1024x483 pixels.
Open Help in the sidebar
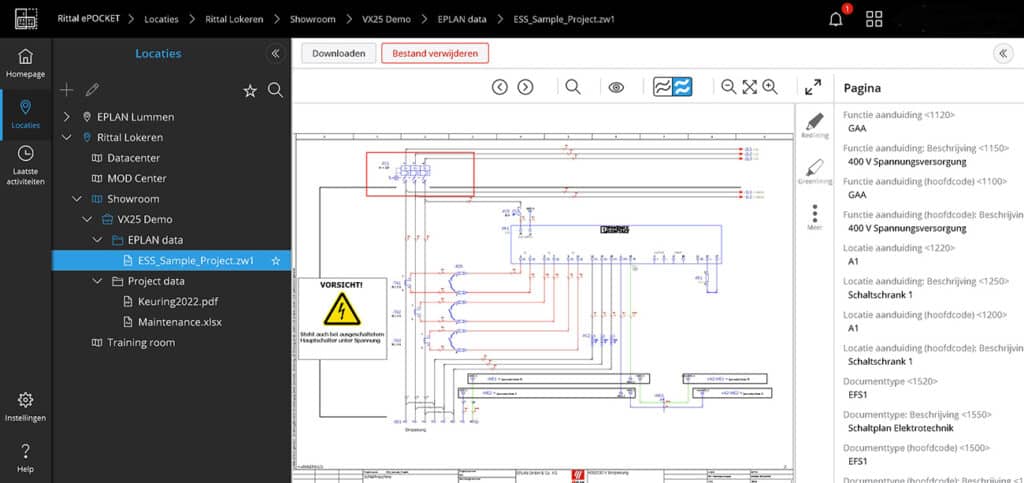pos(25,458)
